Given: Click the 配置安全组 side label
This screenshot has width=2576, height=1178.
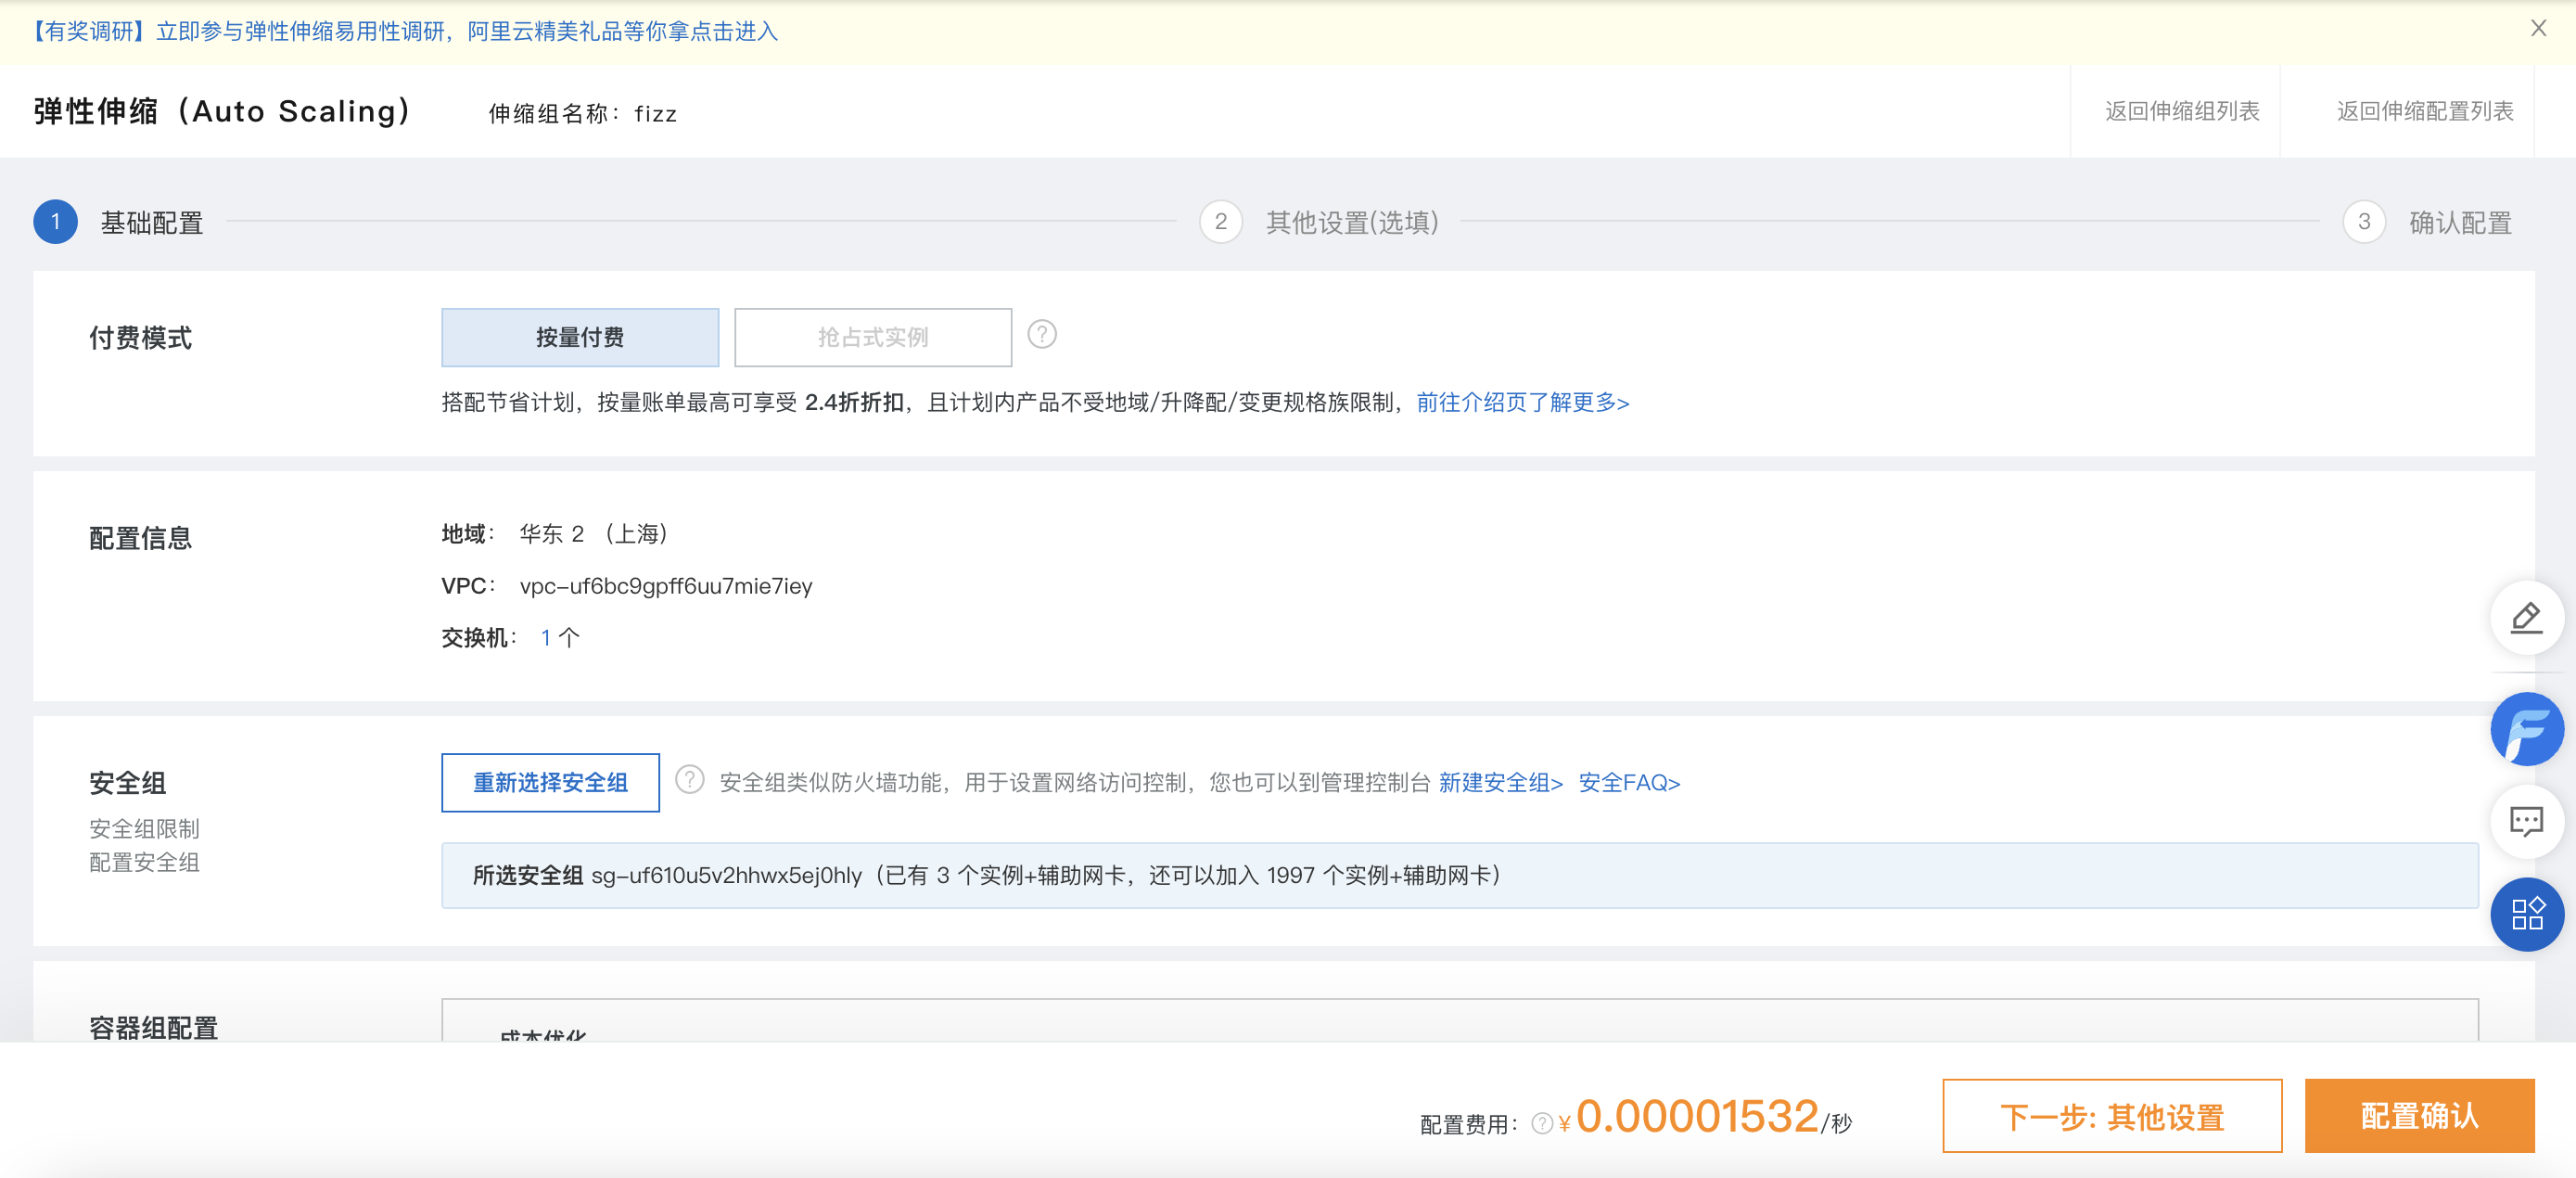Looking at the screenshot, I should pos(144,862).
